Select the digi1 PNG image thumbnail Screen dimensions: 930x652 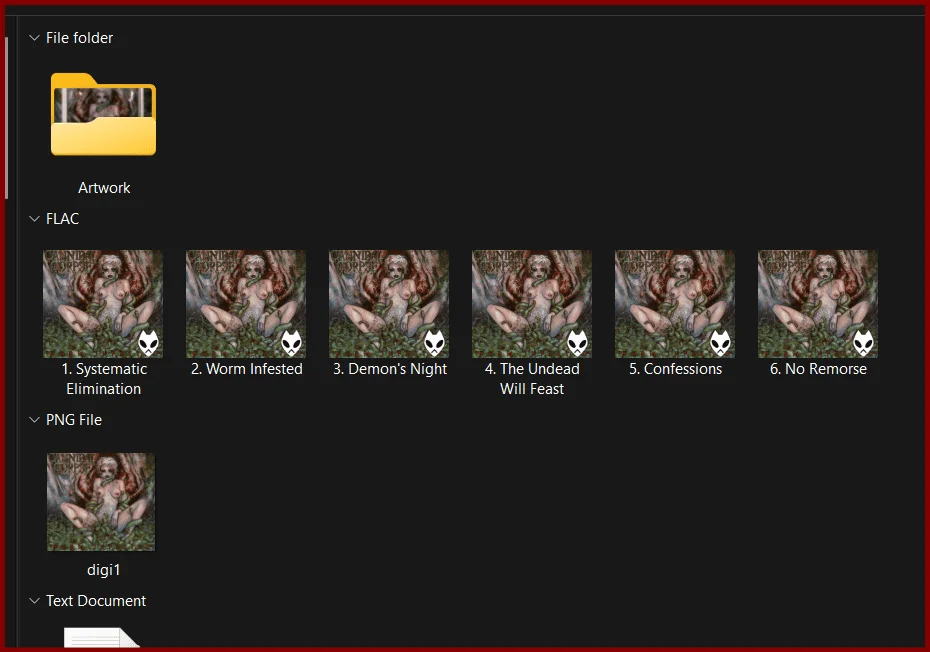[x=101, y=502]
